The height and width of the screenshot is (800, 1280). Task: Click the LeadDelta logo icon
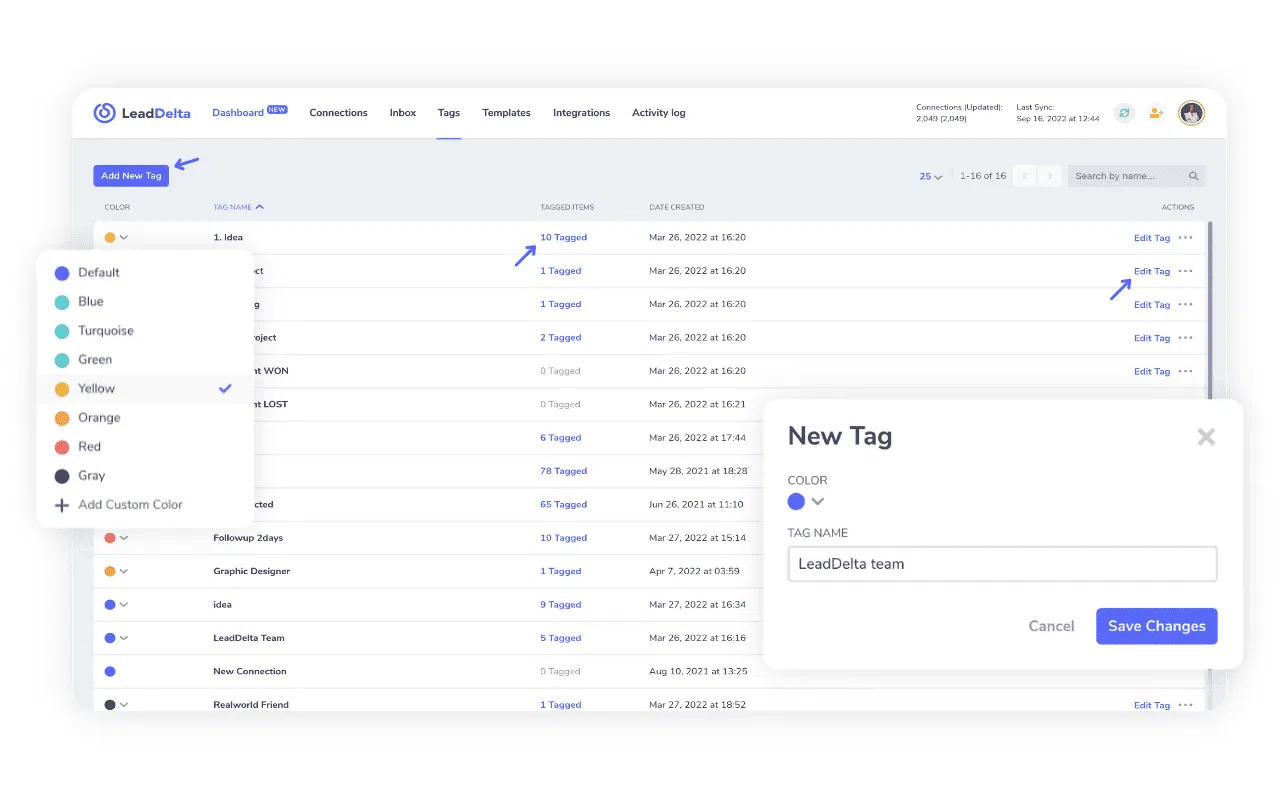(104, 113)
